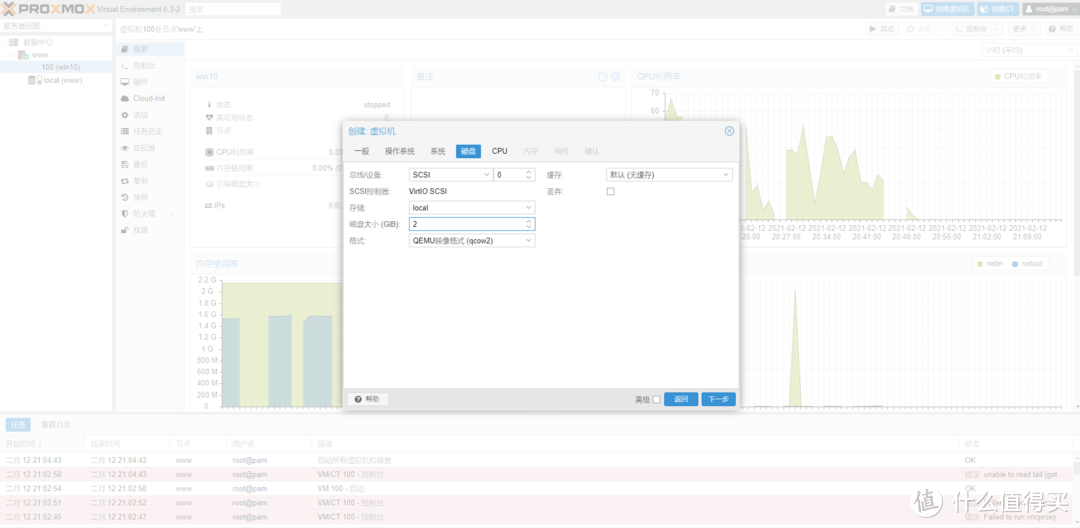Open the QEMU qcow2 format dropdown
Image resolution: width=1080 pixels, height=528 pixels.
point(472,240)
